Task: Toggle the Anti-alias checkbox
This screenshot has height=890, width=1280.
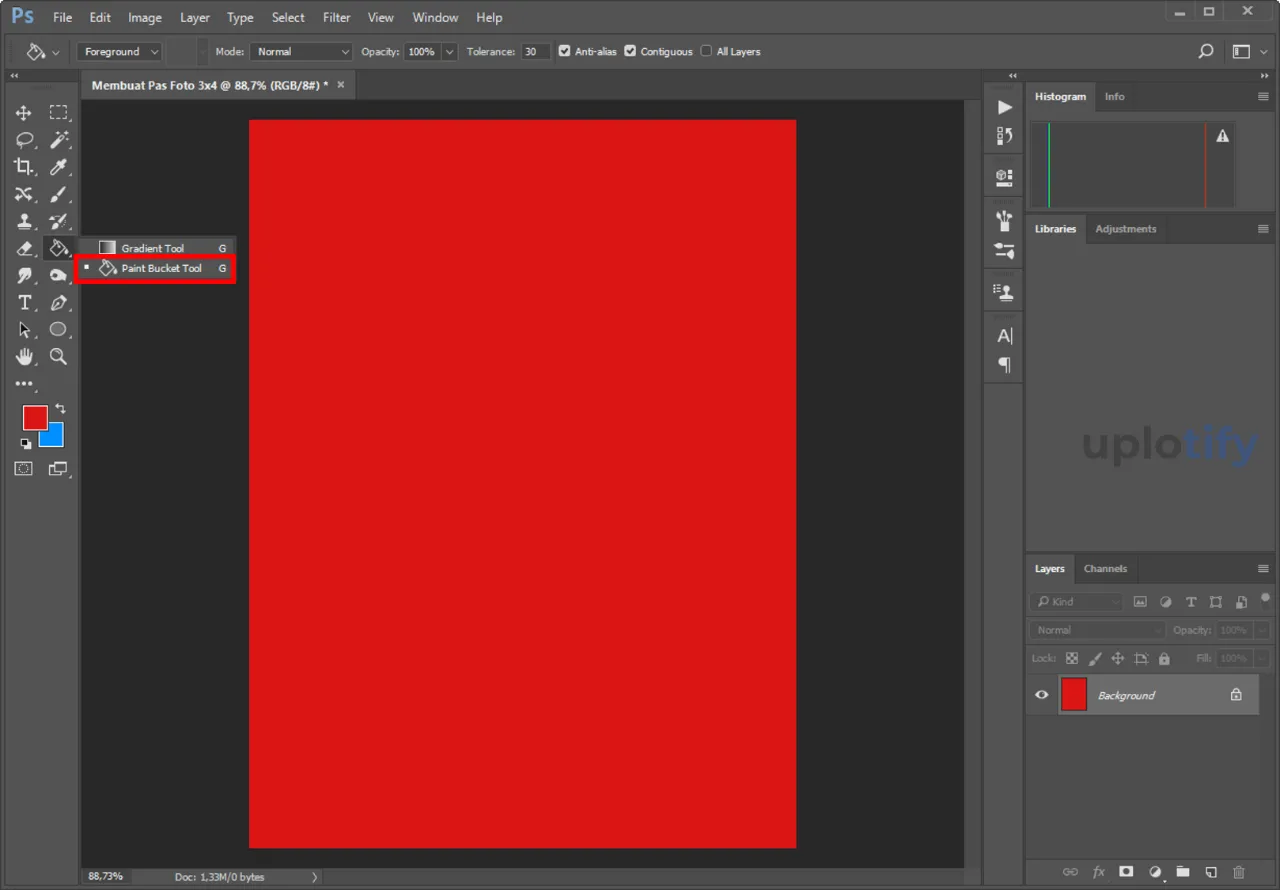Action: (565, 51)
